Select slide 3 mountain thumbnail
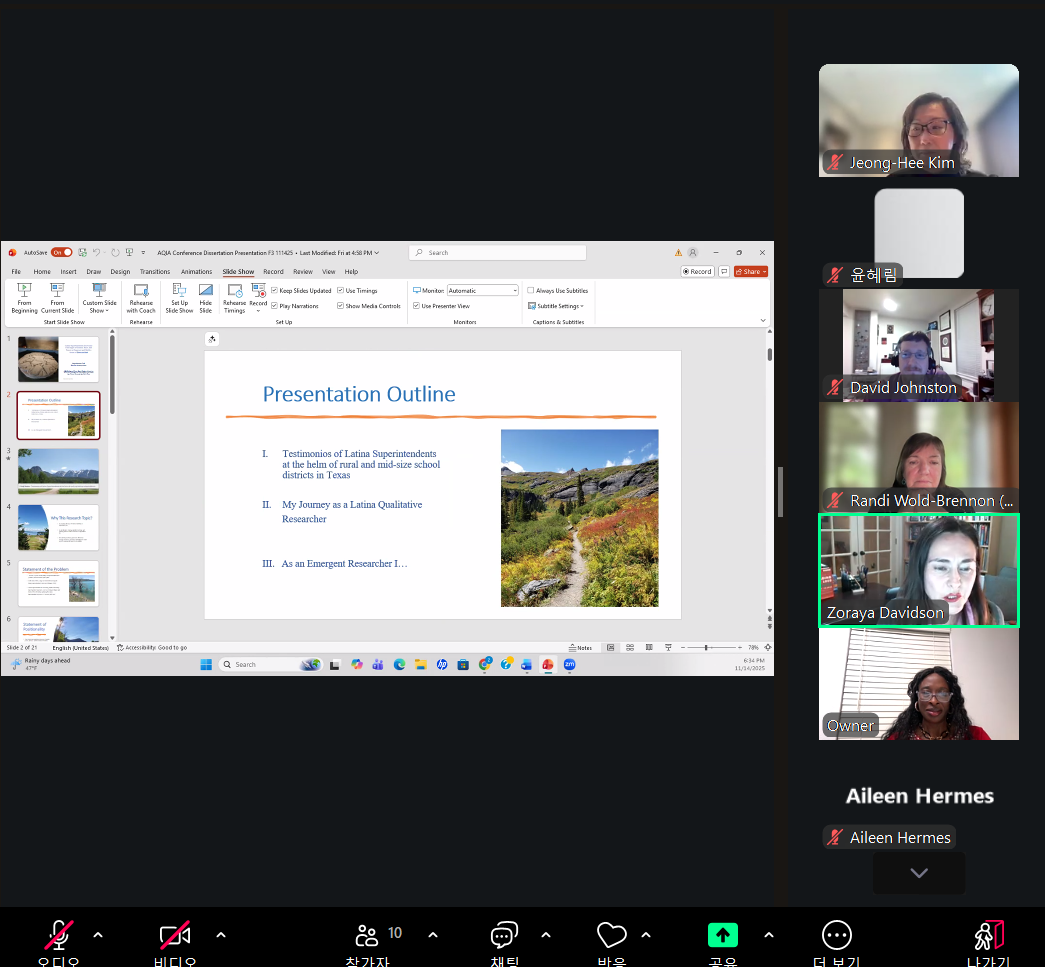 pos(59,471)
